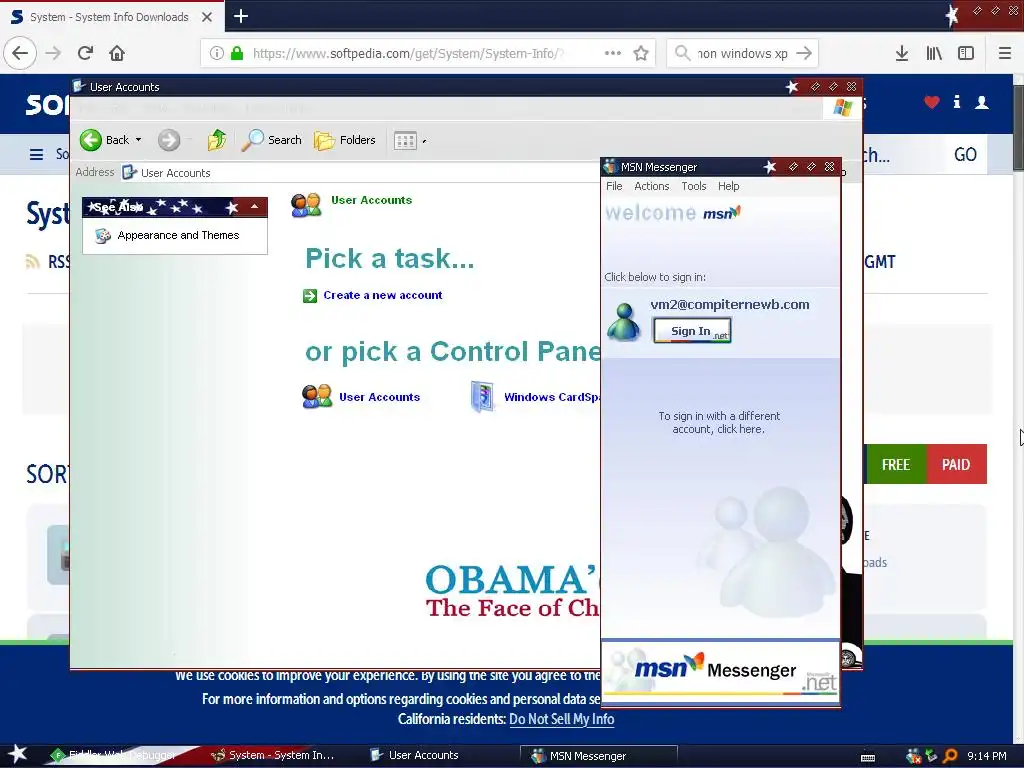Toggle Firefox sidebar icon

pyautogui.click(x=966, y=53)
